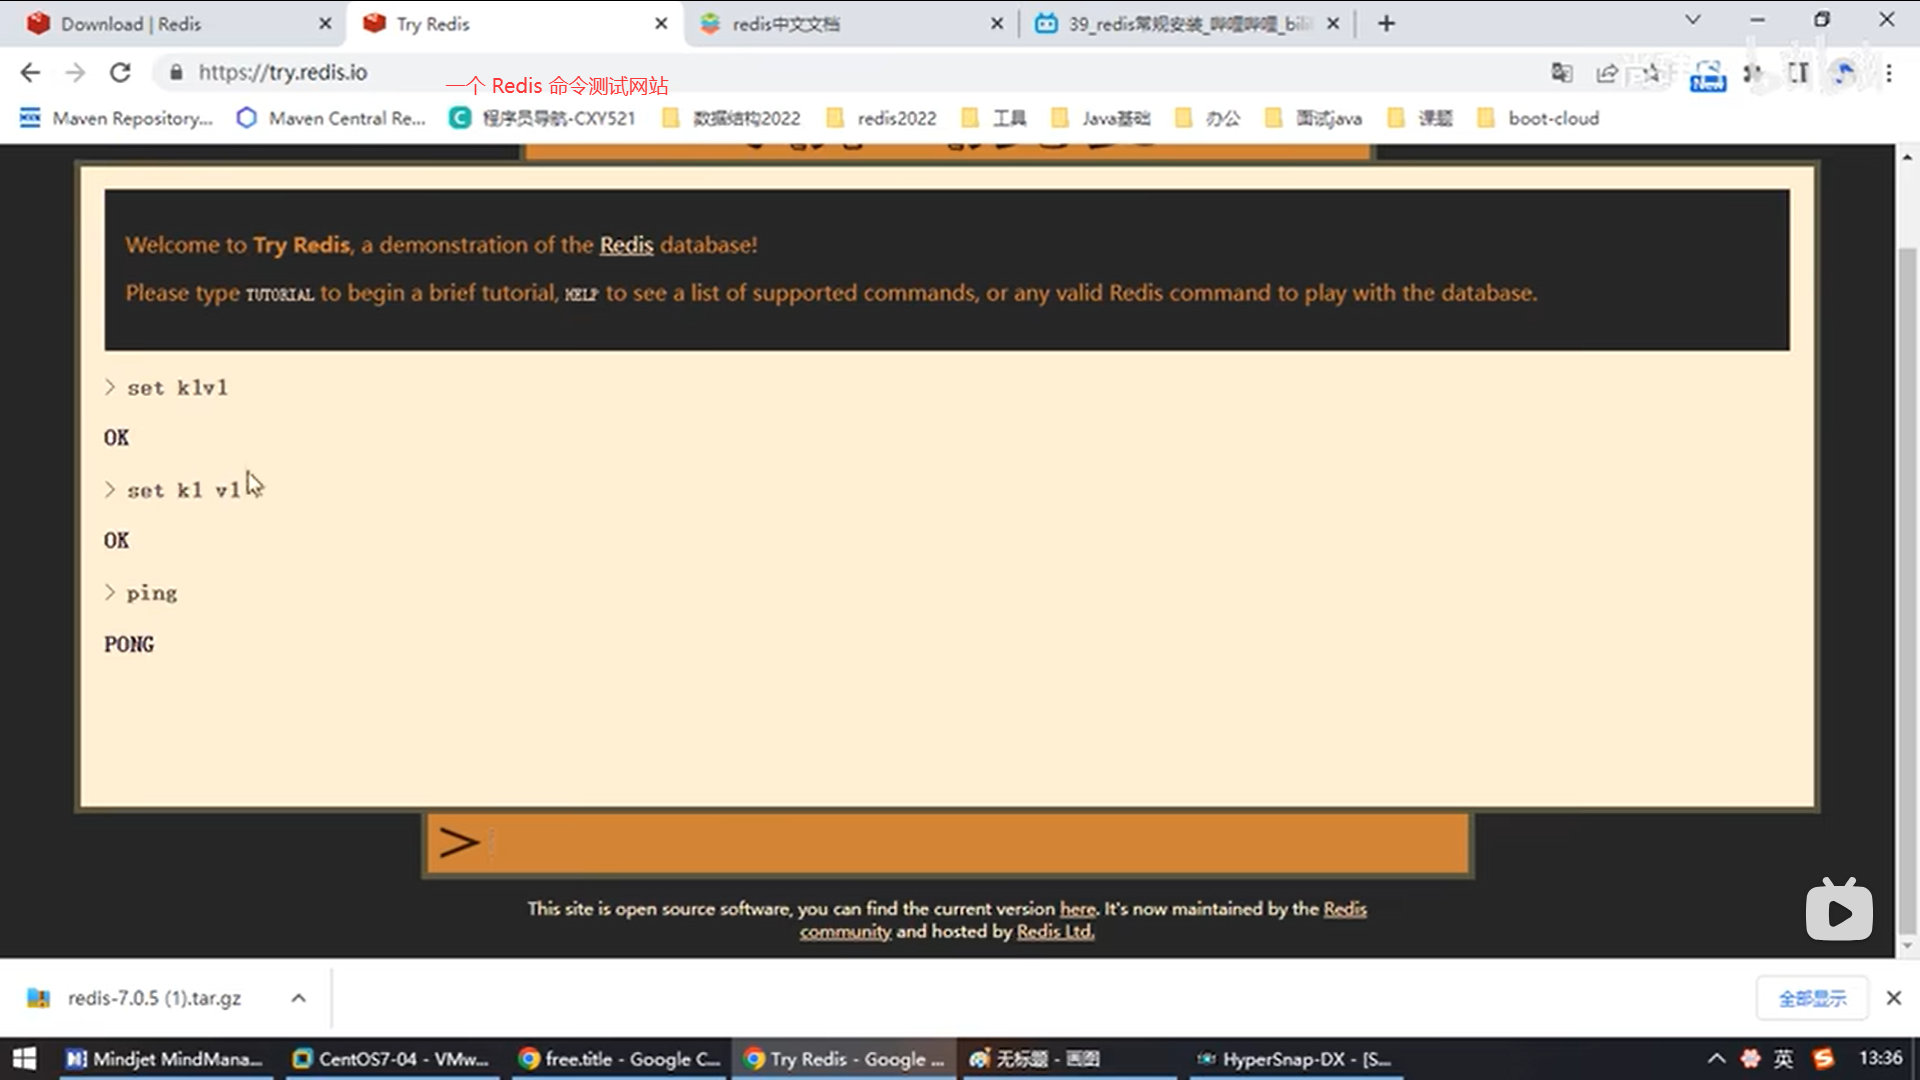Click the translate page icon
The height and width of the screenshot is (1080, 1920).
[1561, 72]
